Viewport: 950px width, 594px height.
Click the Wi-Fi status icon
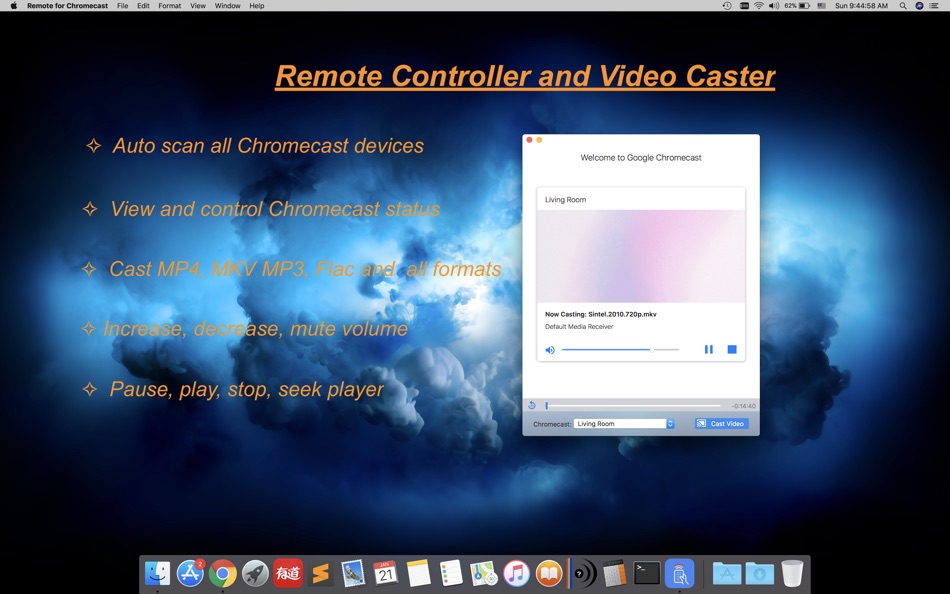(x=759, y=5)
